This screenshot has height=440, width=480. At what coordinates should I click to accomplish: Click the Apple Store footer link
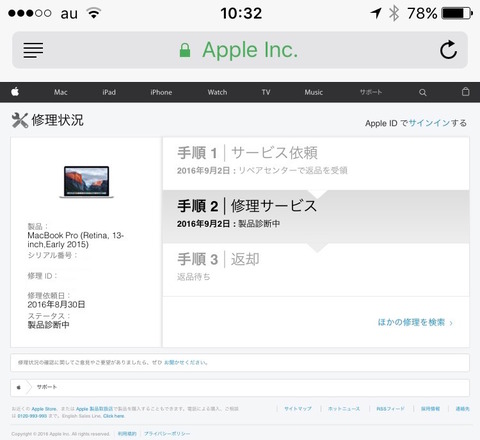click(x=44, y=409)
